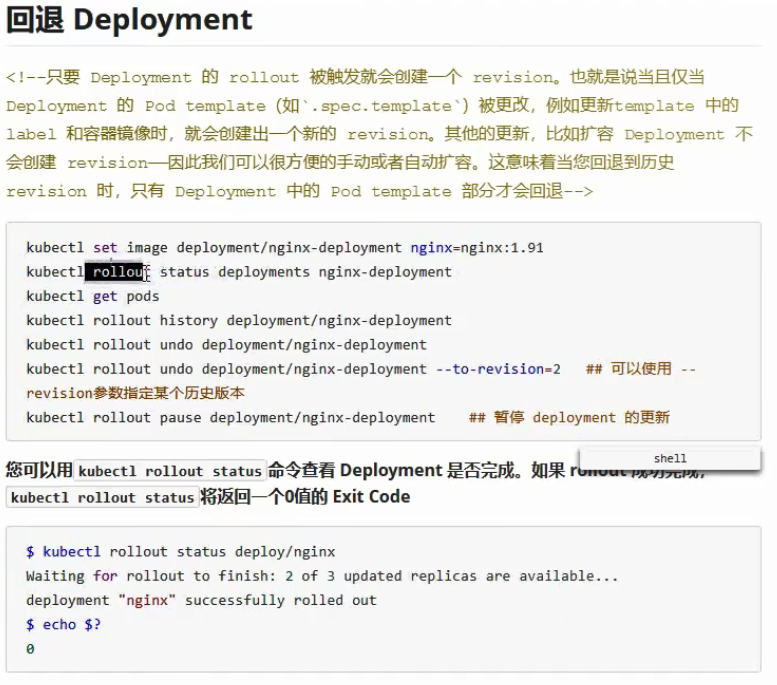
Task: Click inline code 'kubectl rollout status' after 您可以用
Action: click(x=170, y=471)
